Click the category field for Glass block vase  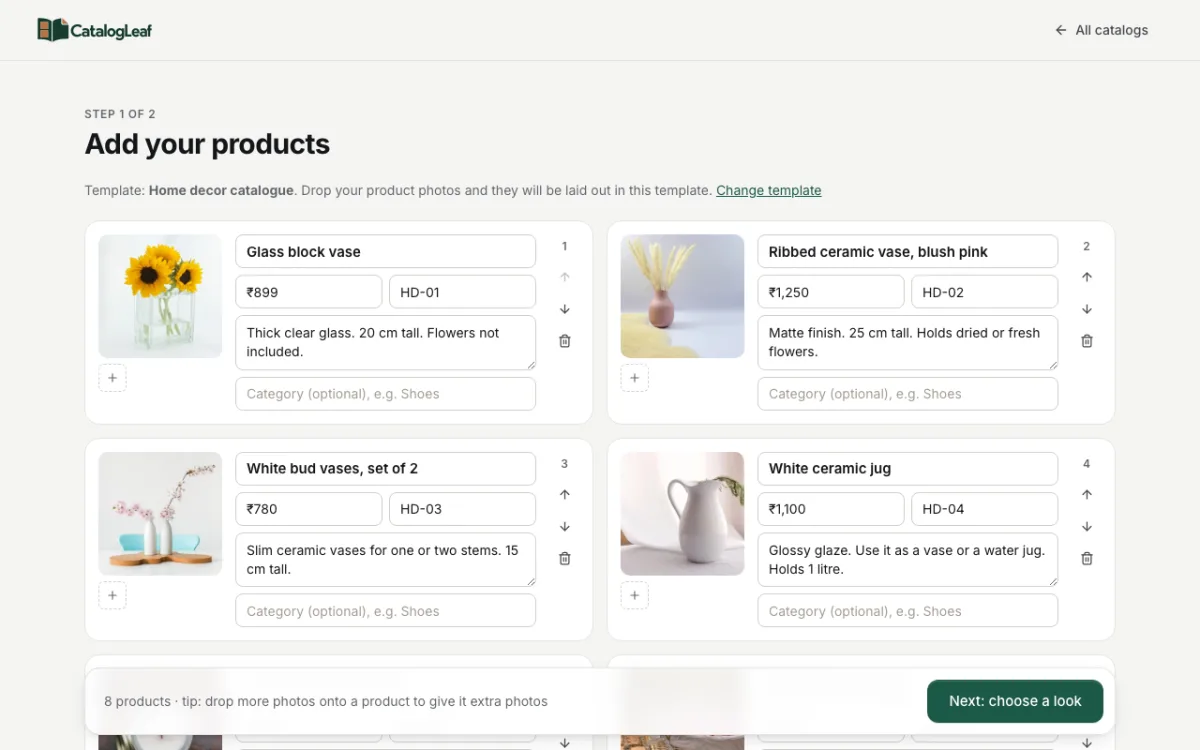[385, 394]
